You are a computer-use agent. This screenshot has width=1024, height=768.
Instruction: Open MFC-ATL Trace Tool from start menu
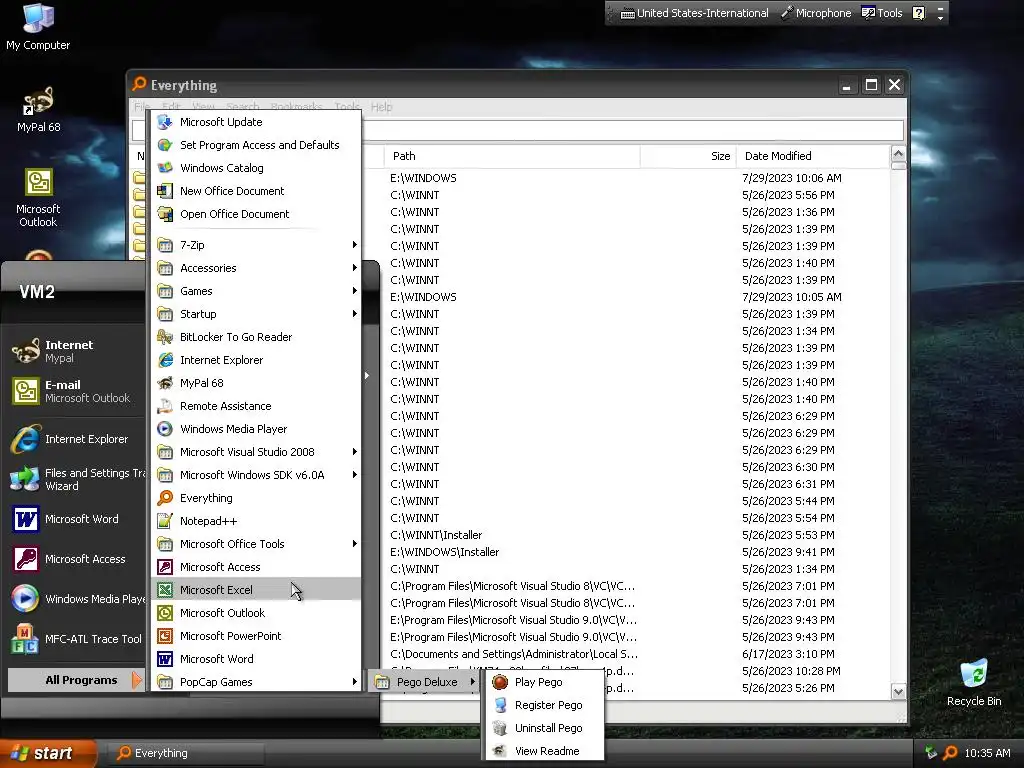click(75, 639)
